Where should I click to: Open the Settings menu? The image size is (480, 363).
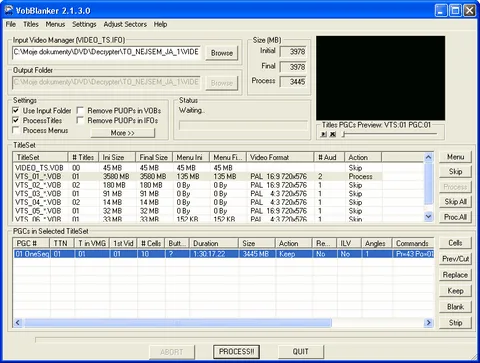[84, 24]
